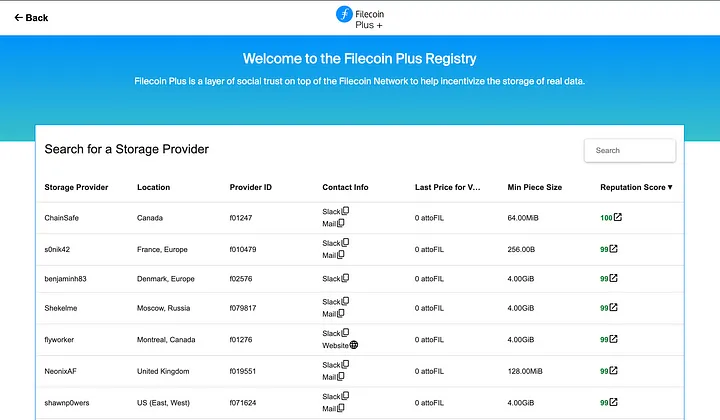Open benjaminh83 reputation score link icon

click(613, 278)
